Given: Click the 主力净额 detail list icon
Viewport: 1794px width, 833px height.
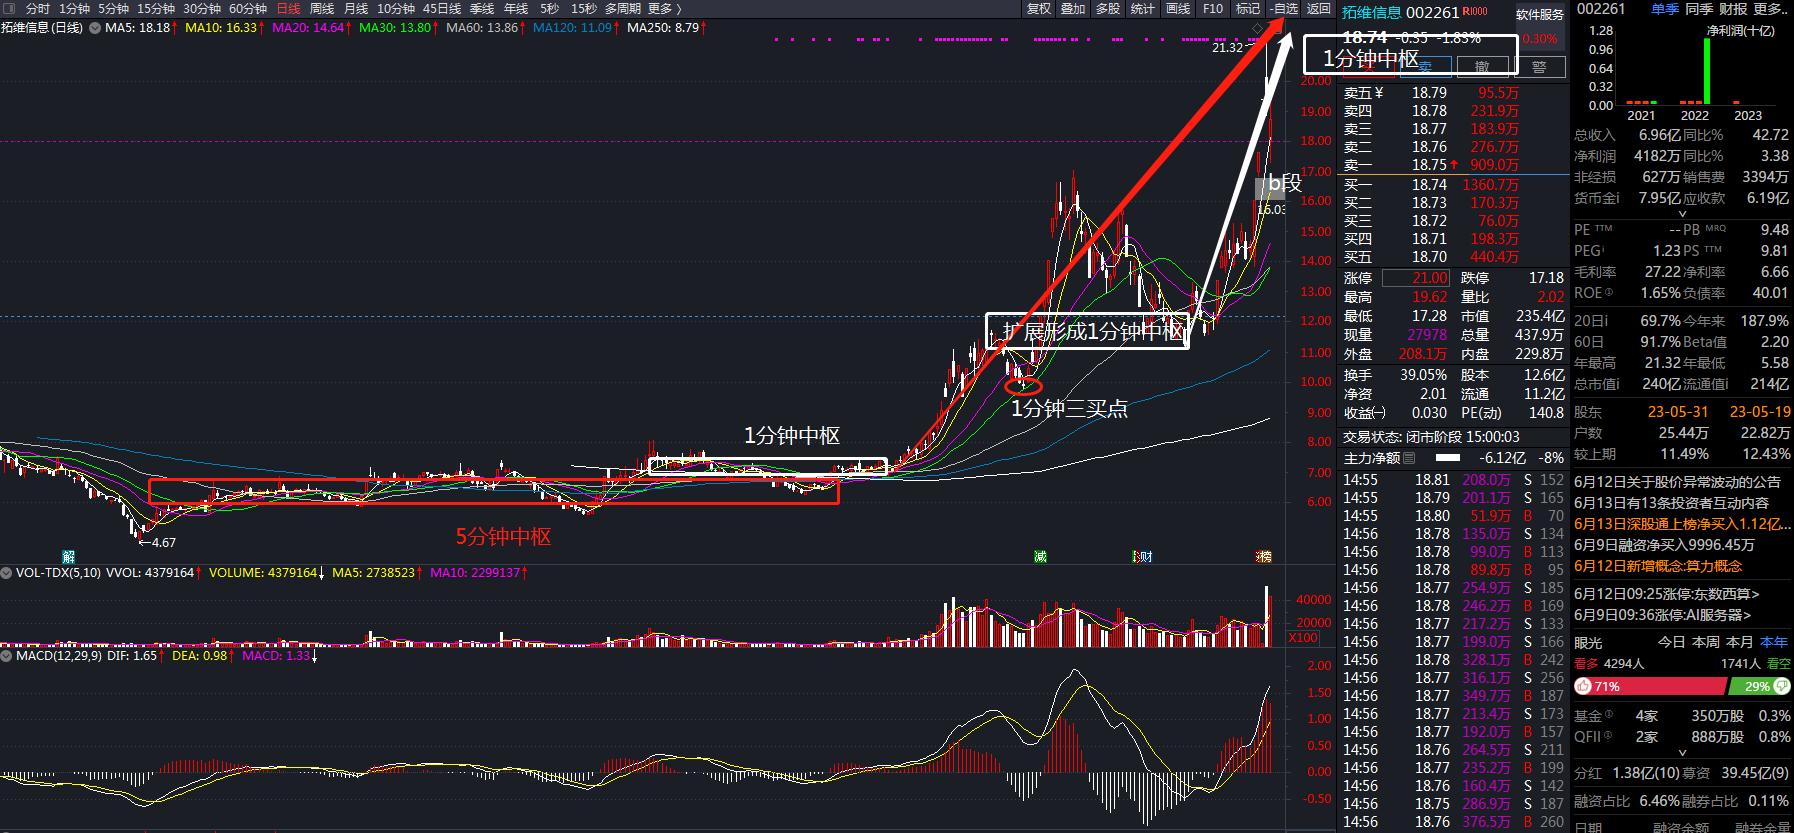Looking at the screenshot, I should pos(1409,458).
